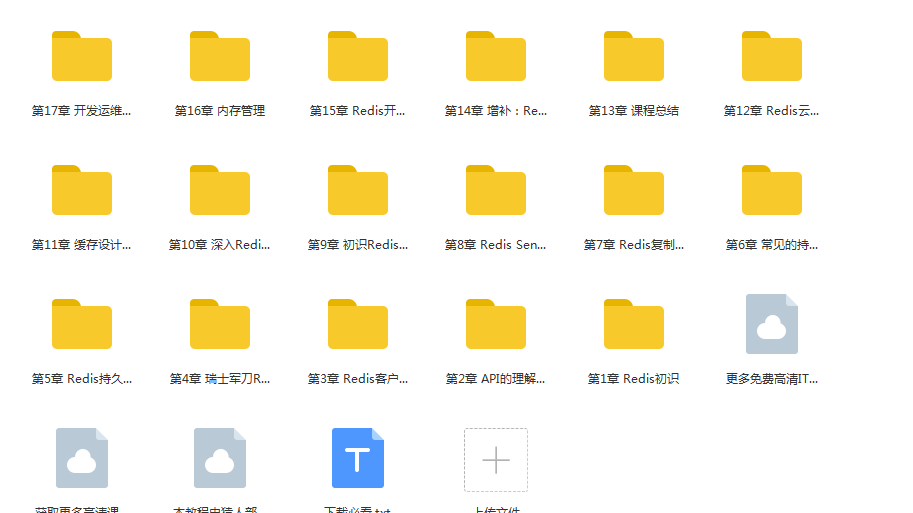Open the 第8章 Redis Sen folder
Viewport: 913px width, 513px height.
(495, 191)
